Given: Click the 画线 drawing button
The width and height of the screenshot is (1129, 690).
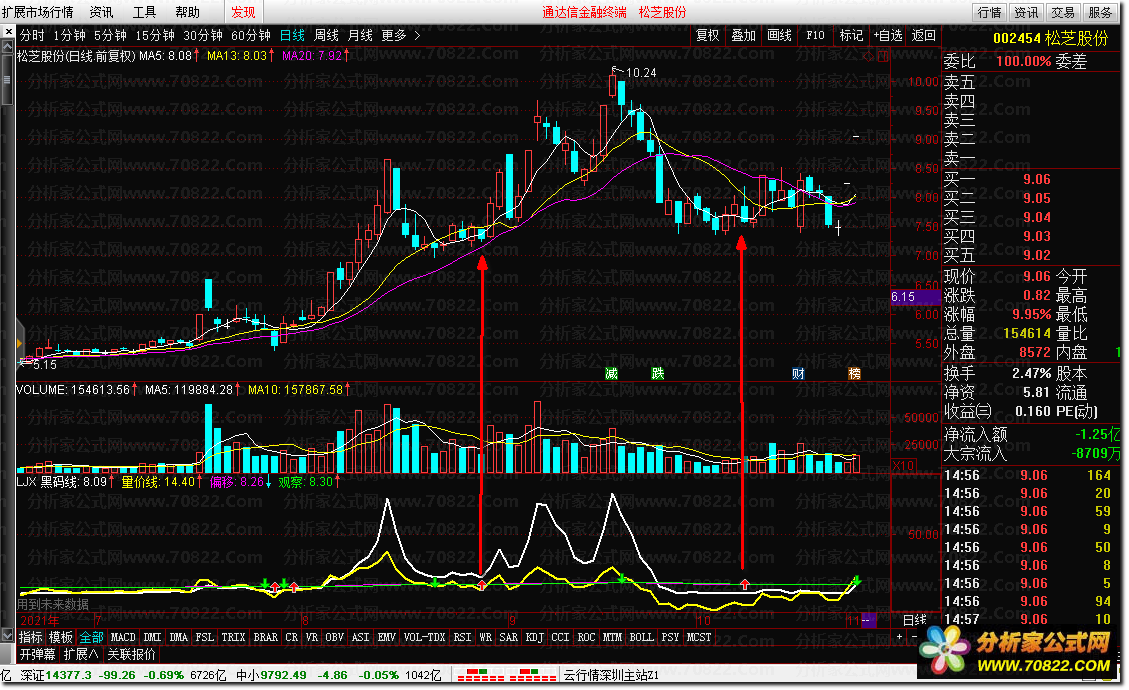Looking at the screenshot, I should click(779, 35).
